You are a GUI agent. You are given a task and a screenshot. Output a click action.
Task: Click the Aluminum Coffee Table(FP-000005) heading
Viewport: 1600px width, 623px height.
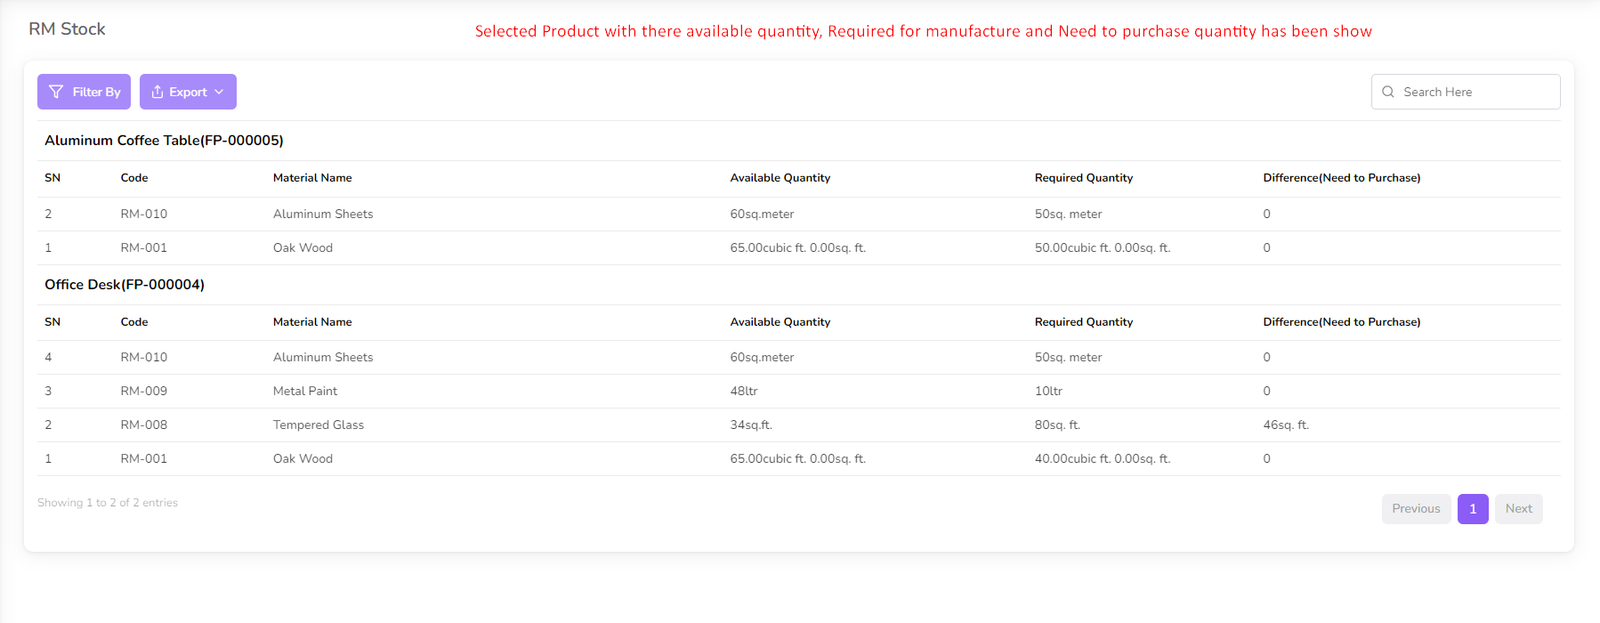point(164,141)
